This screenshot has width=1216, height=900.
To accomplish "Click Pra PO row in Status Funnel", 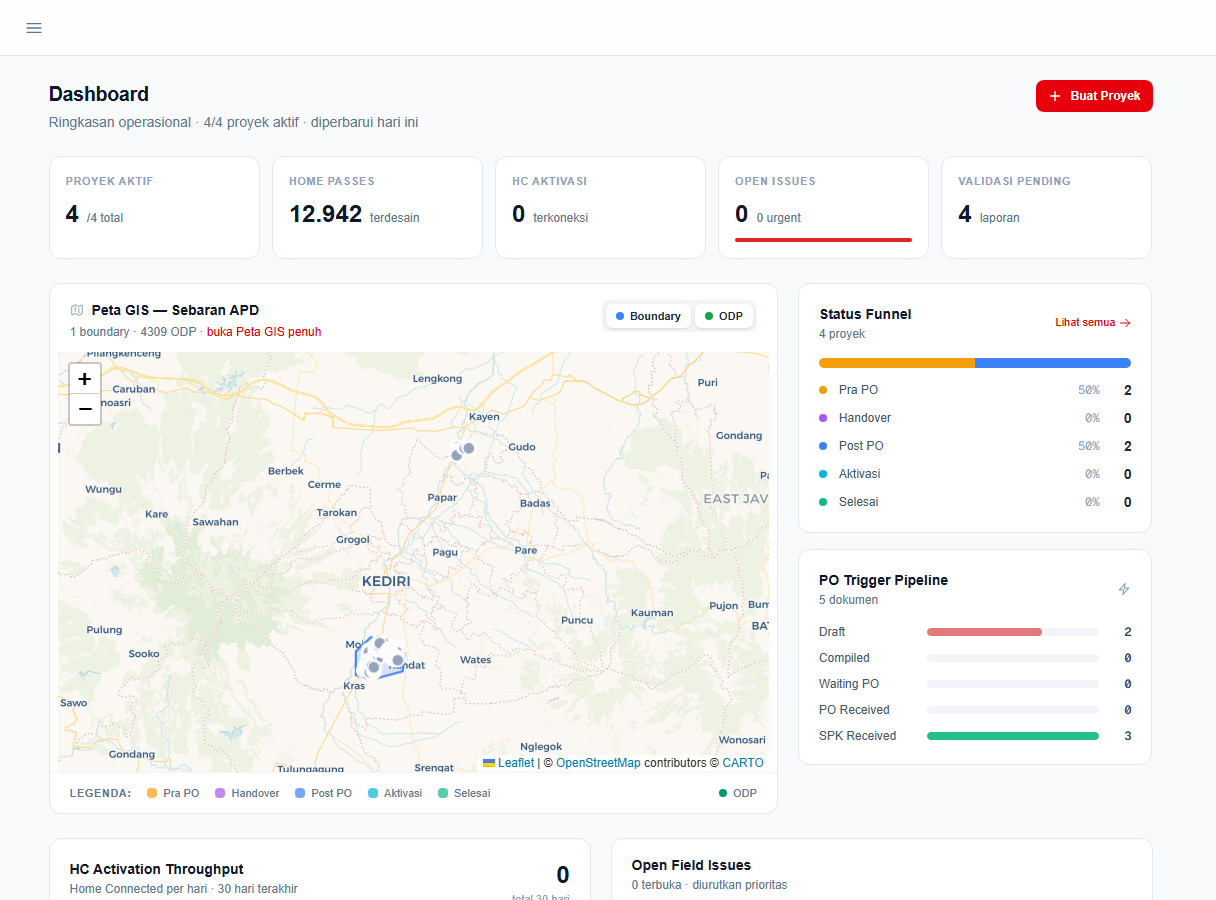I will click(975, 390).
